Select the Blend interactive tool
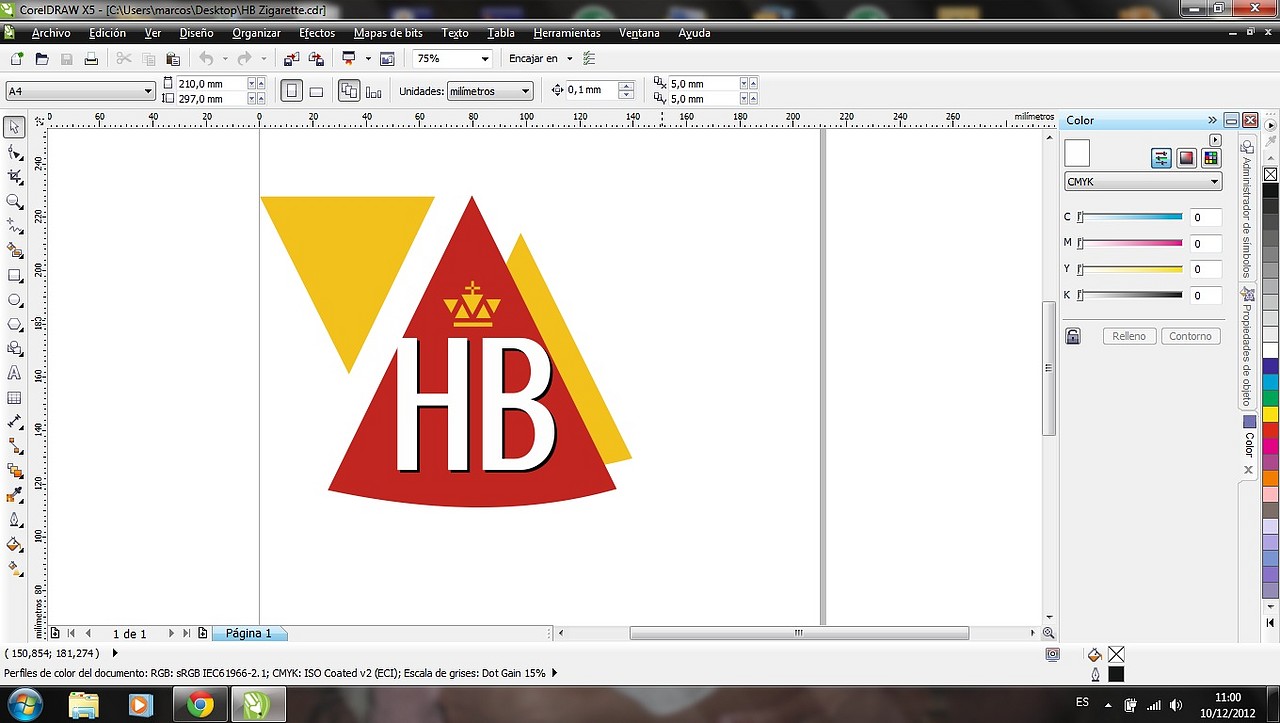 click(14, 471)
